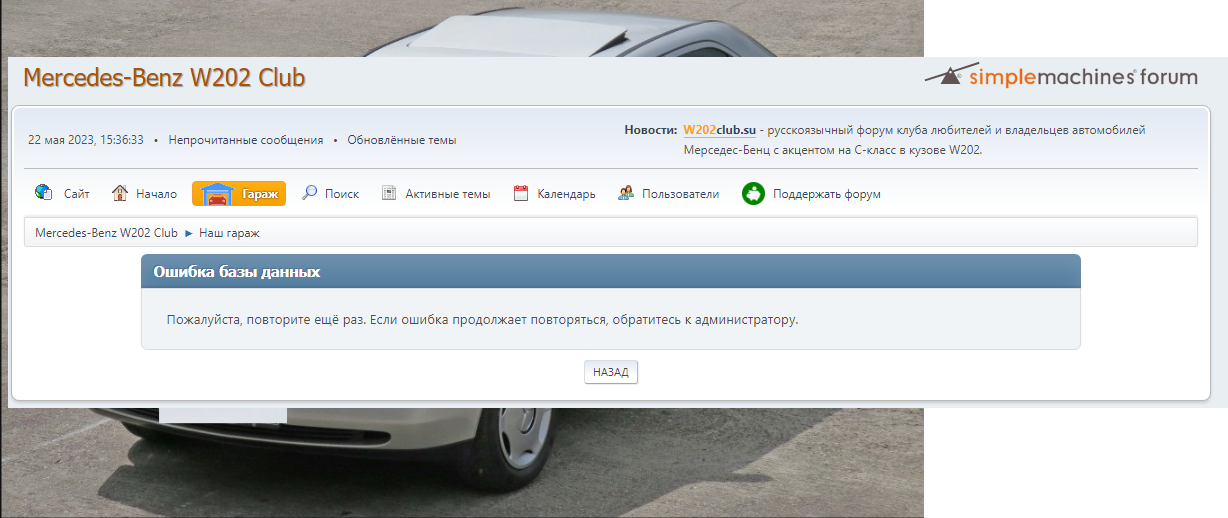Click the house icon next to Начало
The image size is (1228, 518).
click(120, 193)
